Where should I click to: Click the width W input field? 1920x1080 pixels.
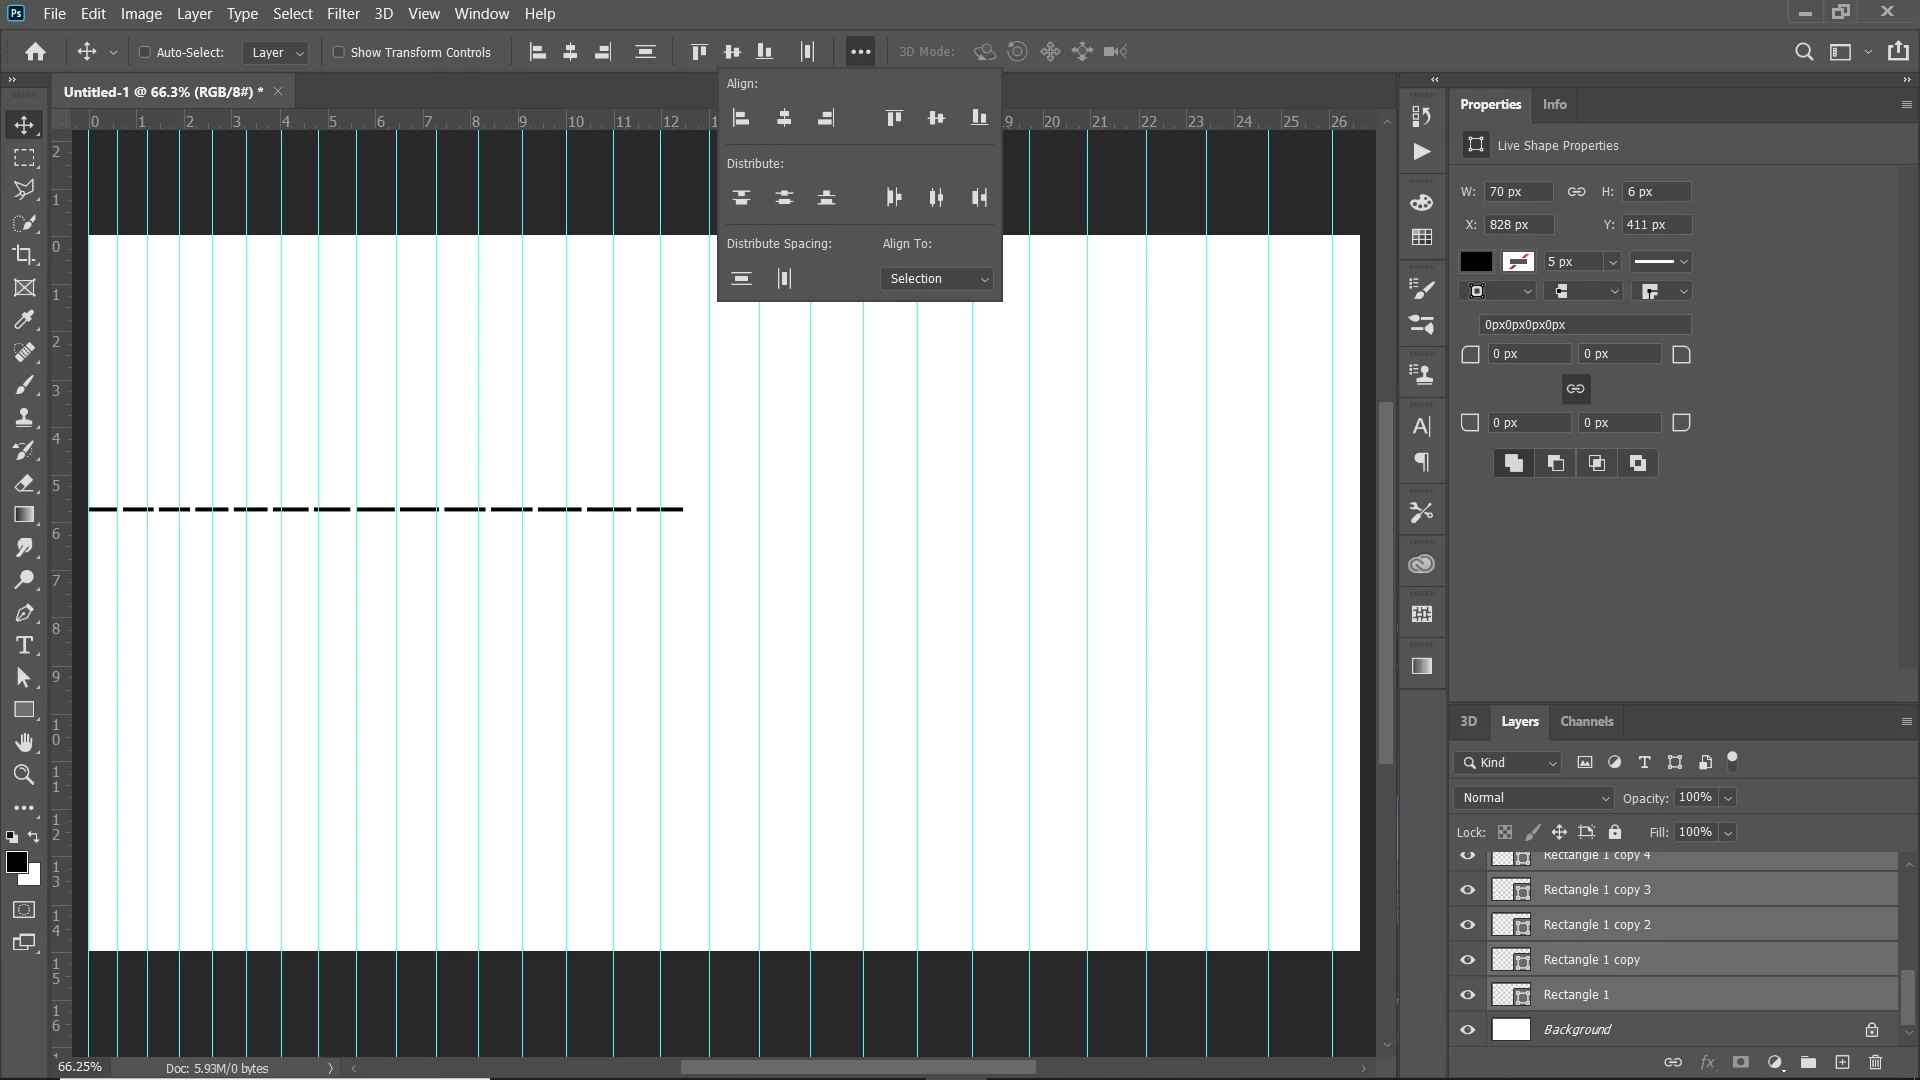click(1517, 192)
